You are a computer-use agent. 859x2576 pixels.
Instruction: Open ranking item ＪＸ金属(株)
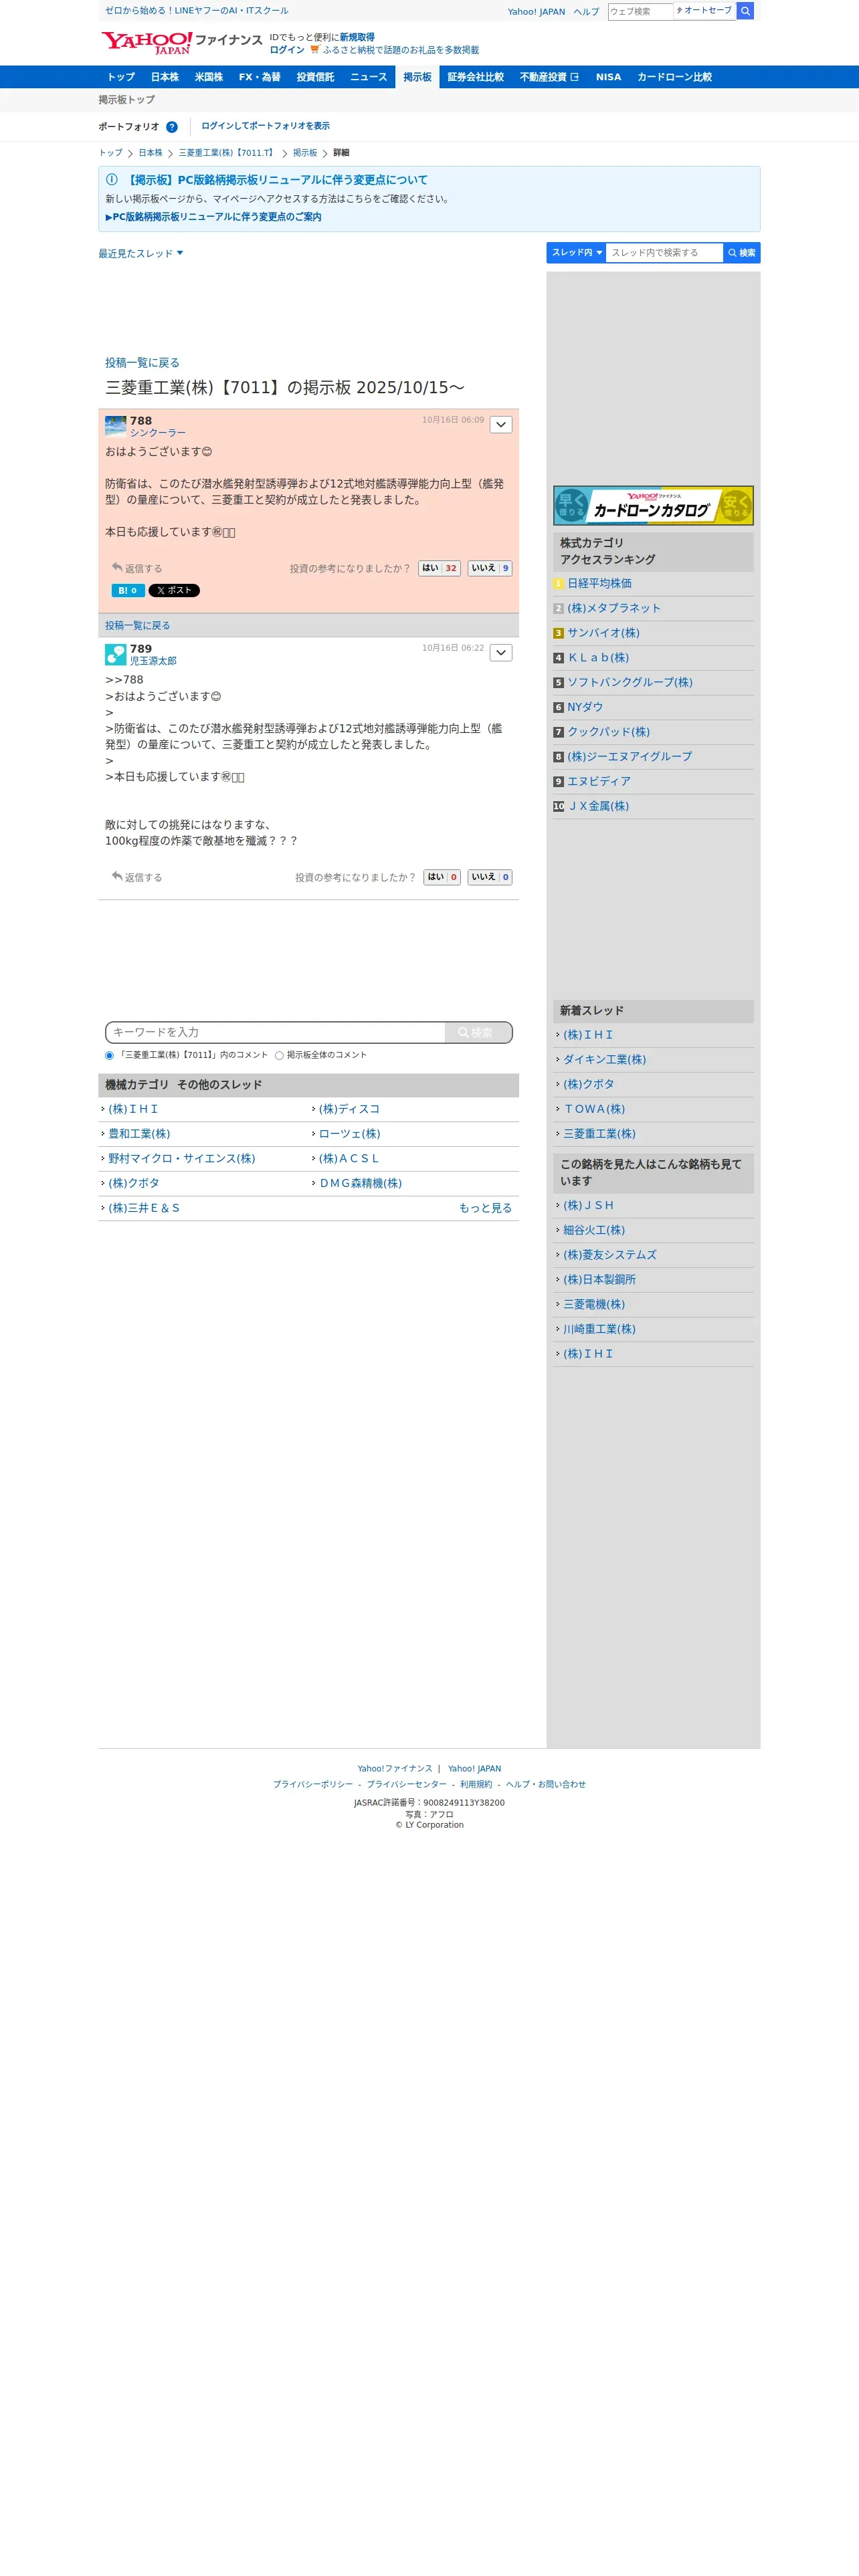pyautogui.click(x=598, y=806)
